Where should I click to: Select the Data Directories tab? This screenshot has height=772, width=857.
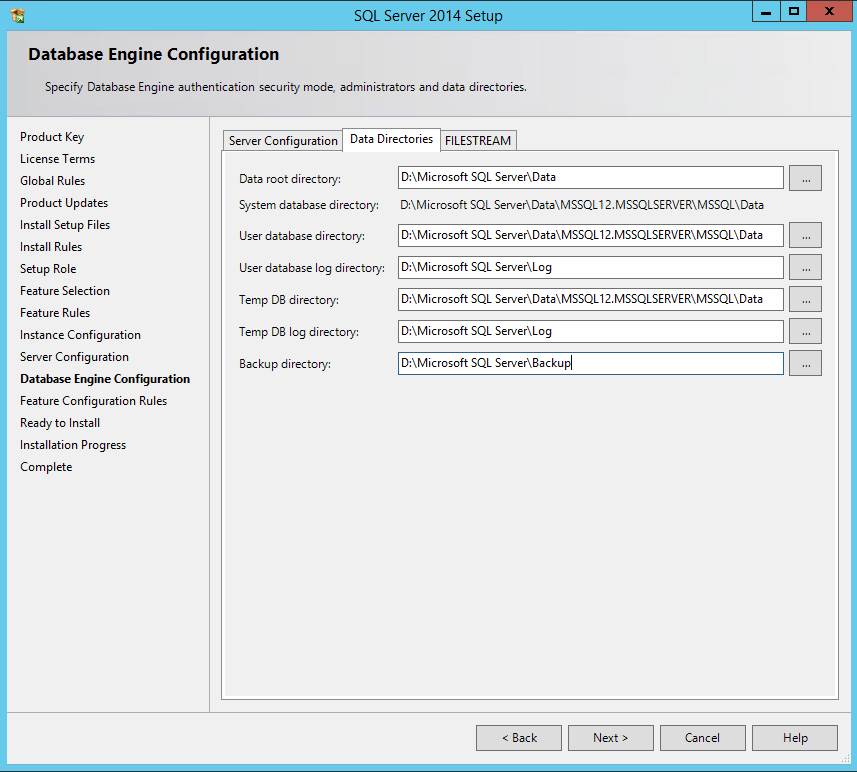tap(391, 139)
